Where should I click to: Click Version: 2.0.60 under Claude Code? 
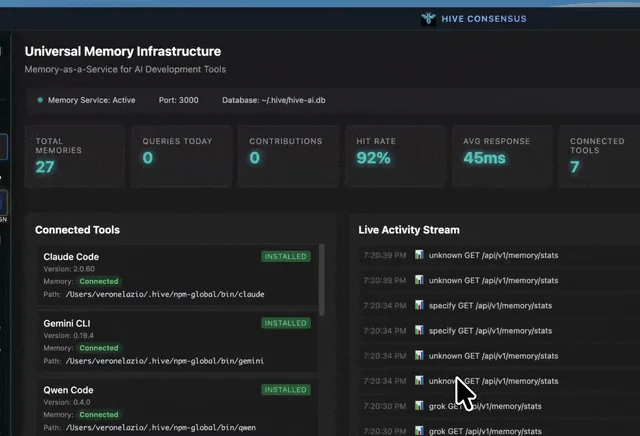pos(69,269)
